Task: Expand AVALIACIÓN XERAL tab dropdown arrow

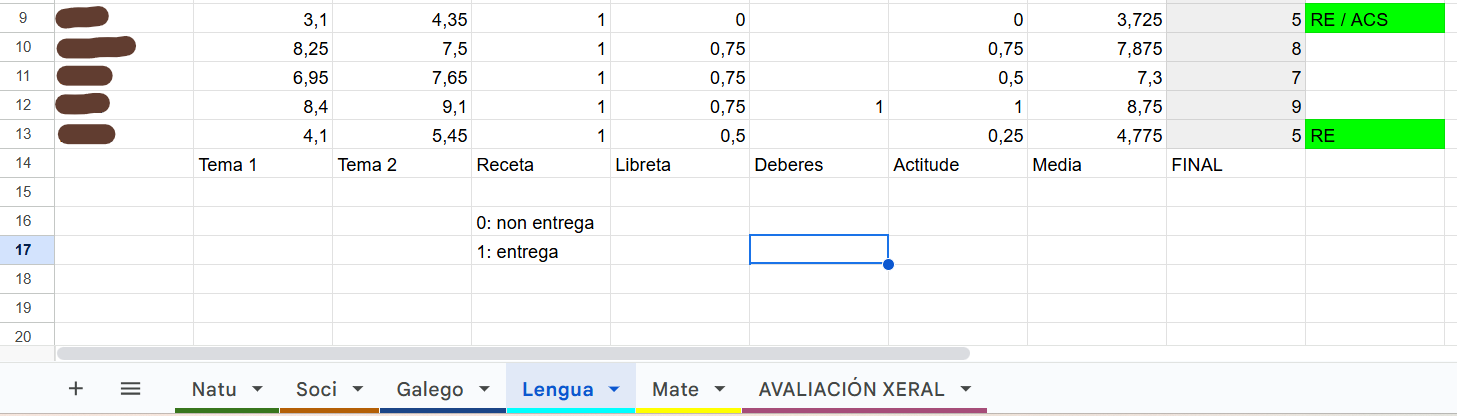Action: [965, 389]
